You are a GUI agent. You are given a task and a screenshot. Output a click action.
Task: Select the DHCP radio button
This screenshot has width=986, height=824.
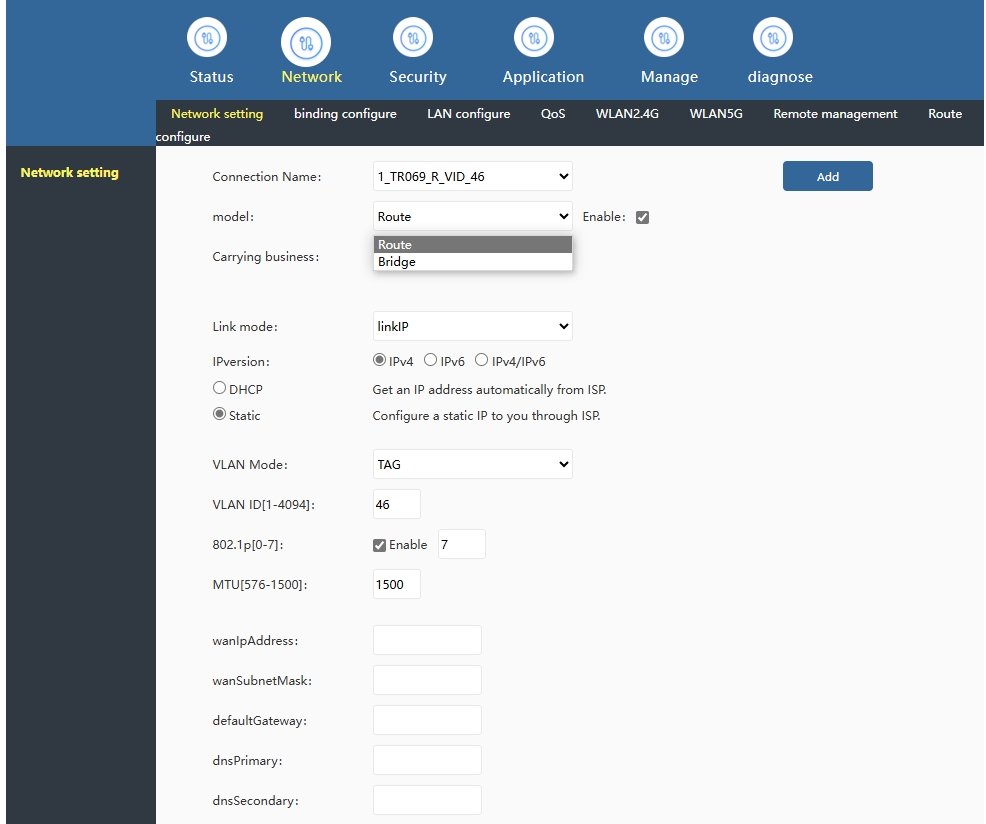(220, 388)
